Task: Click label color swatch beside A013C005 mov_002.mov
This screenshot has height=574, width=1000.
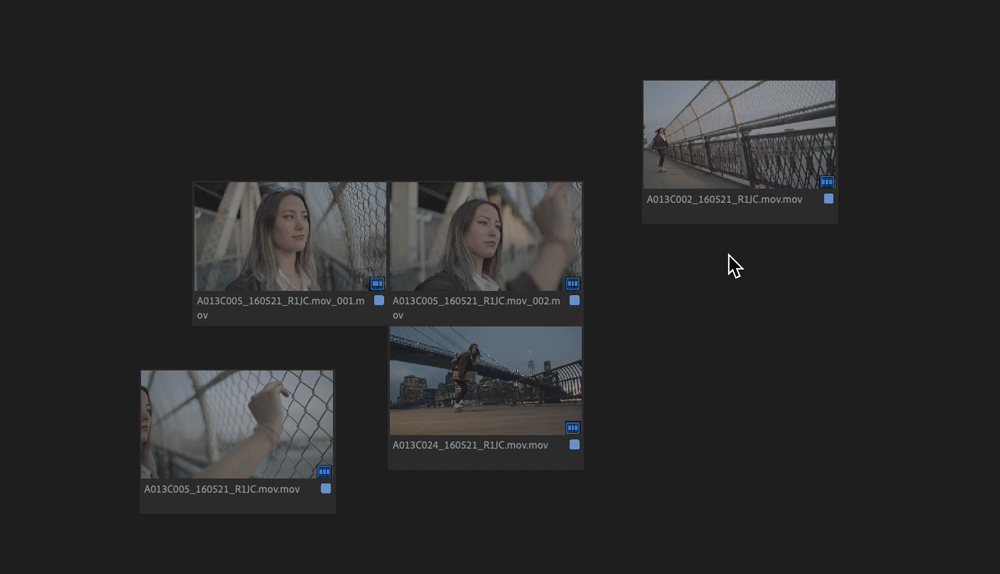Action: coord(575,300)
